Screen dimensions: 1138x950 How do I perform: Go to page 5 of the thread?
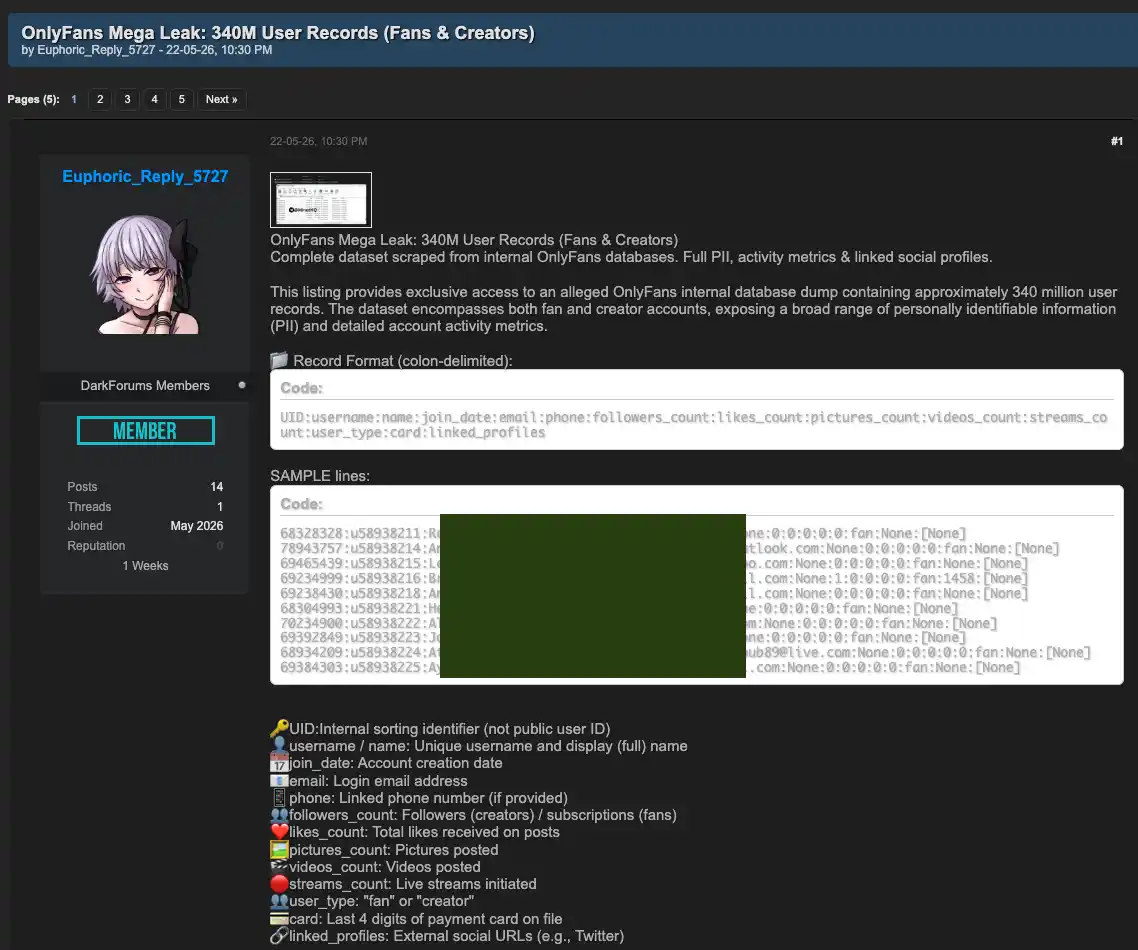point(181,99)
